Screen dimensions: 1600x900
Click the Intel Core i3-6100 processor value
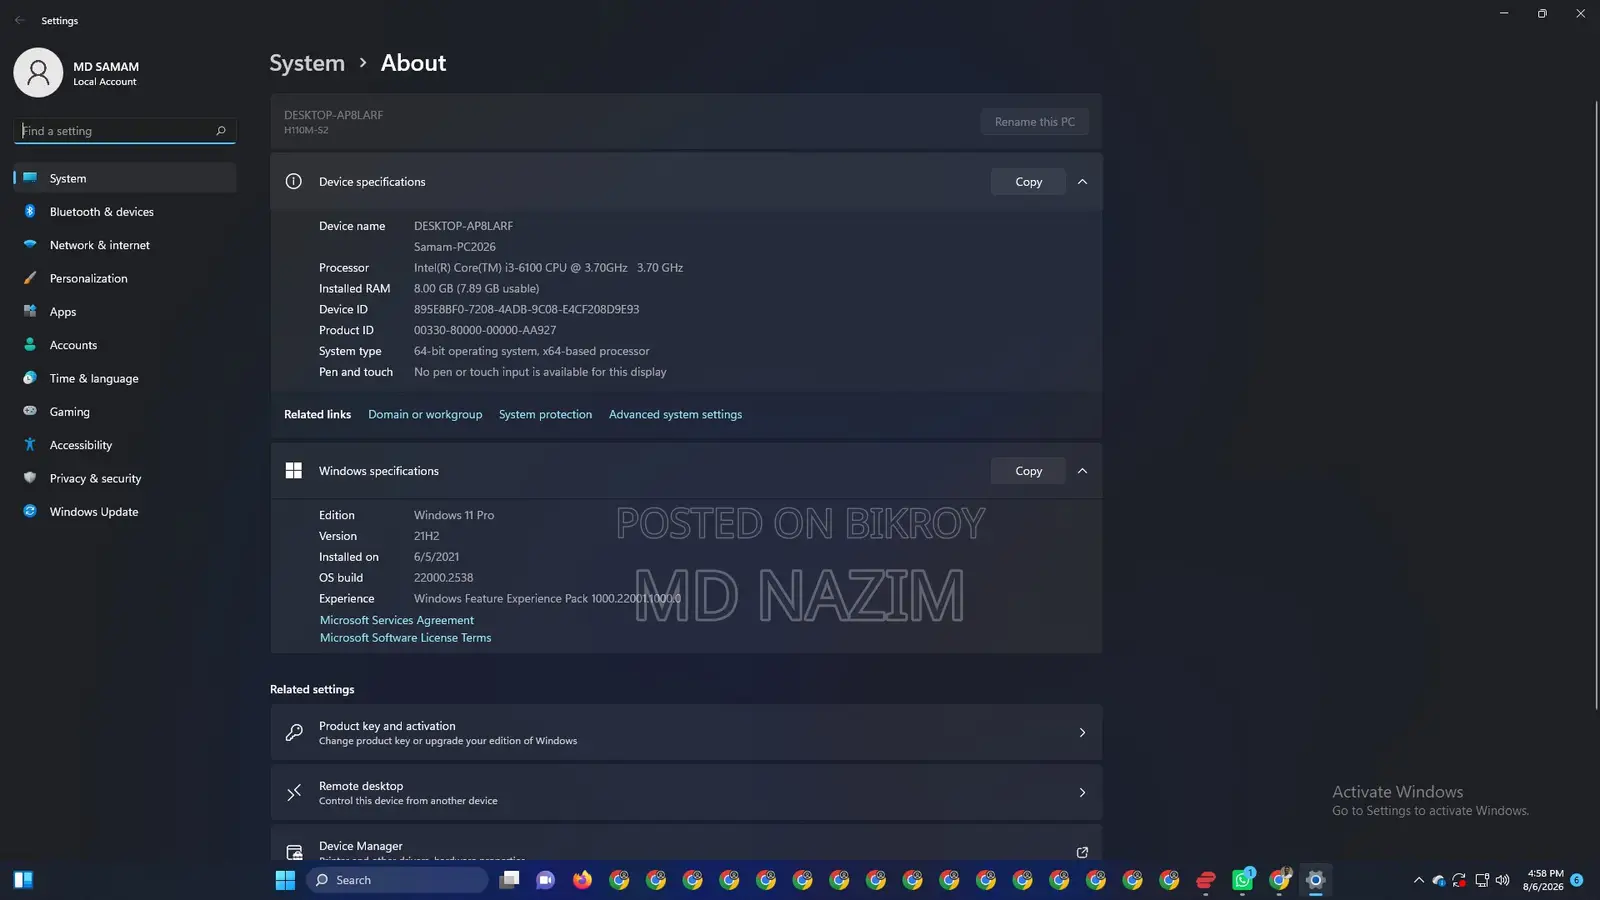click(x=548, y=268)
